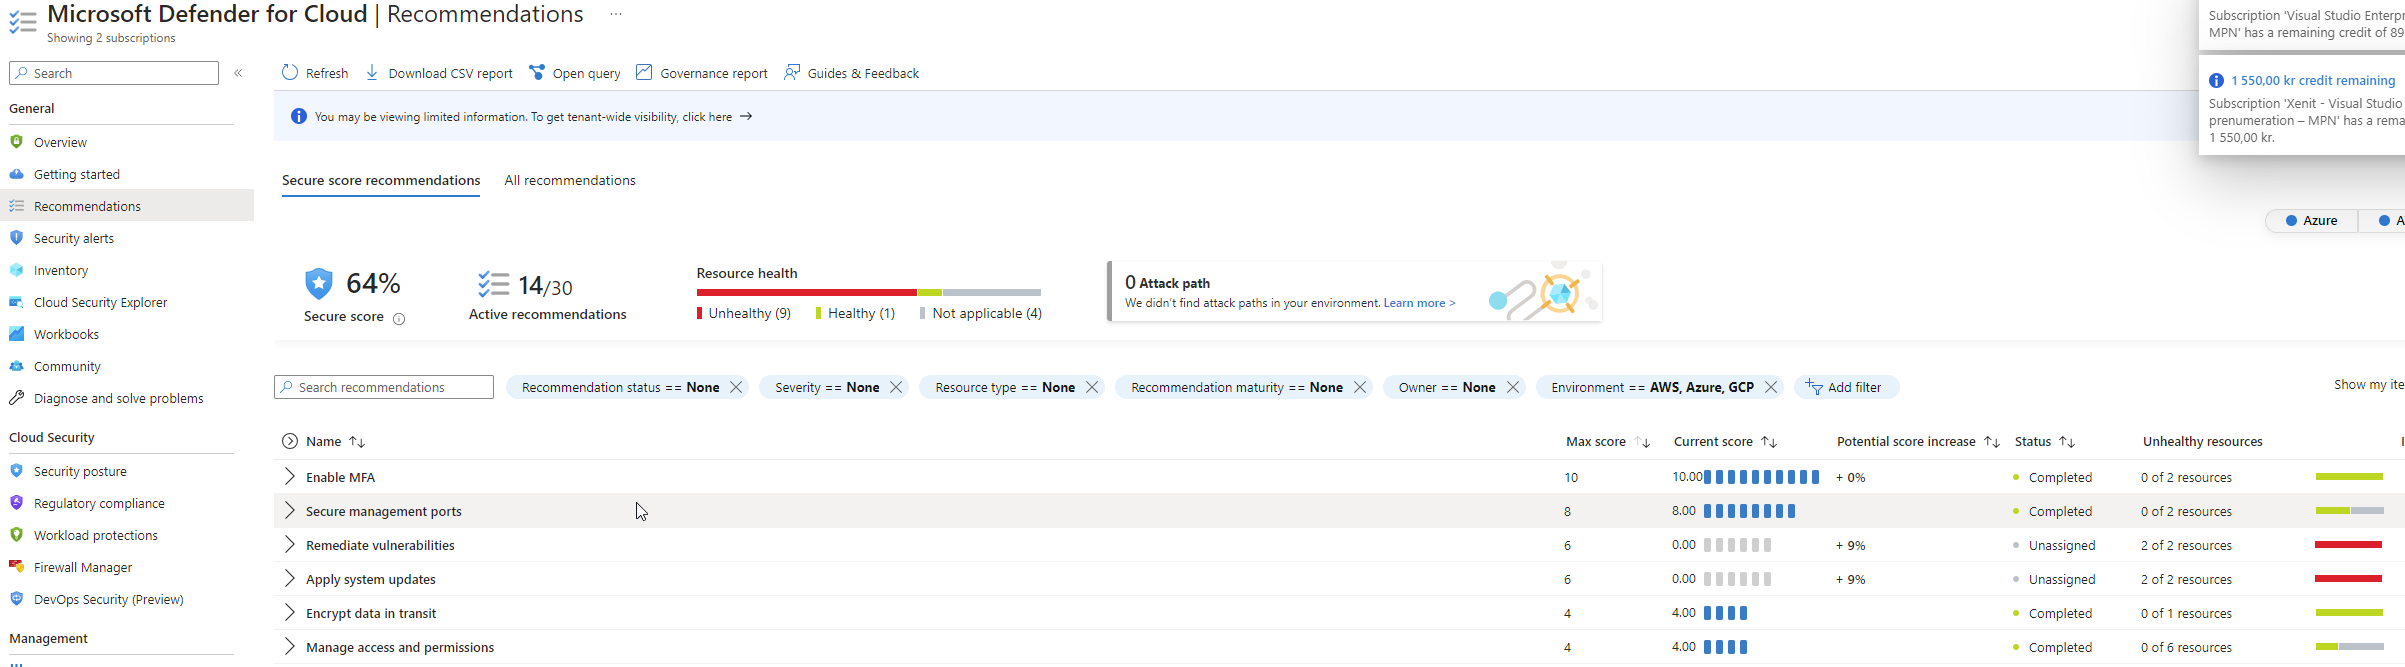Click Learn more attack path link
This screenshot has width=2405, height=667.
click(x=1419, y=303)
